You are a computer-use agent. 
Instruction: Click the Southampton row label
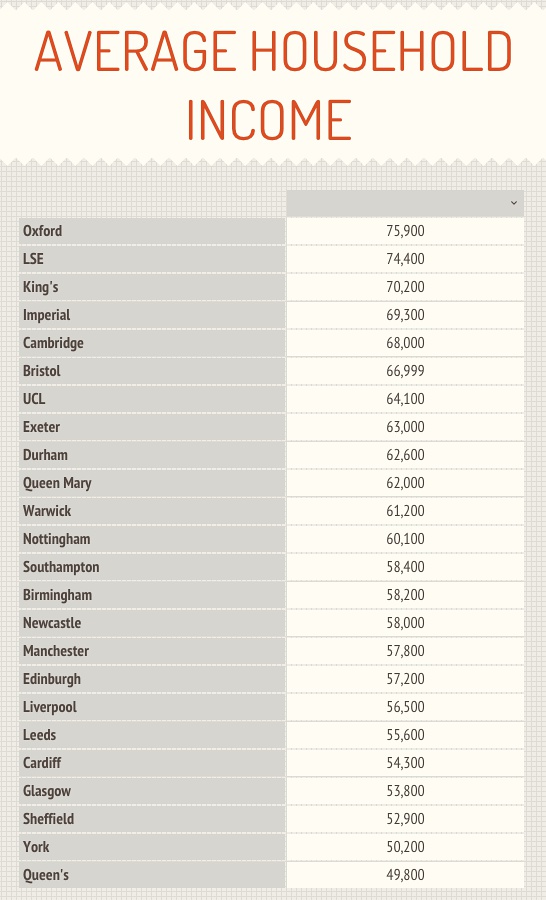[x=152, y=567]
